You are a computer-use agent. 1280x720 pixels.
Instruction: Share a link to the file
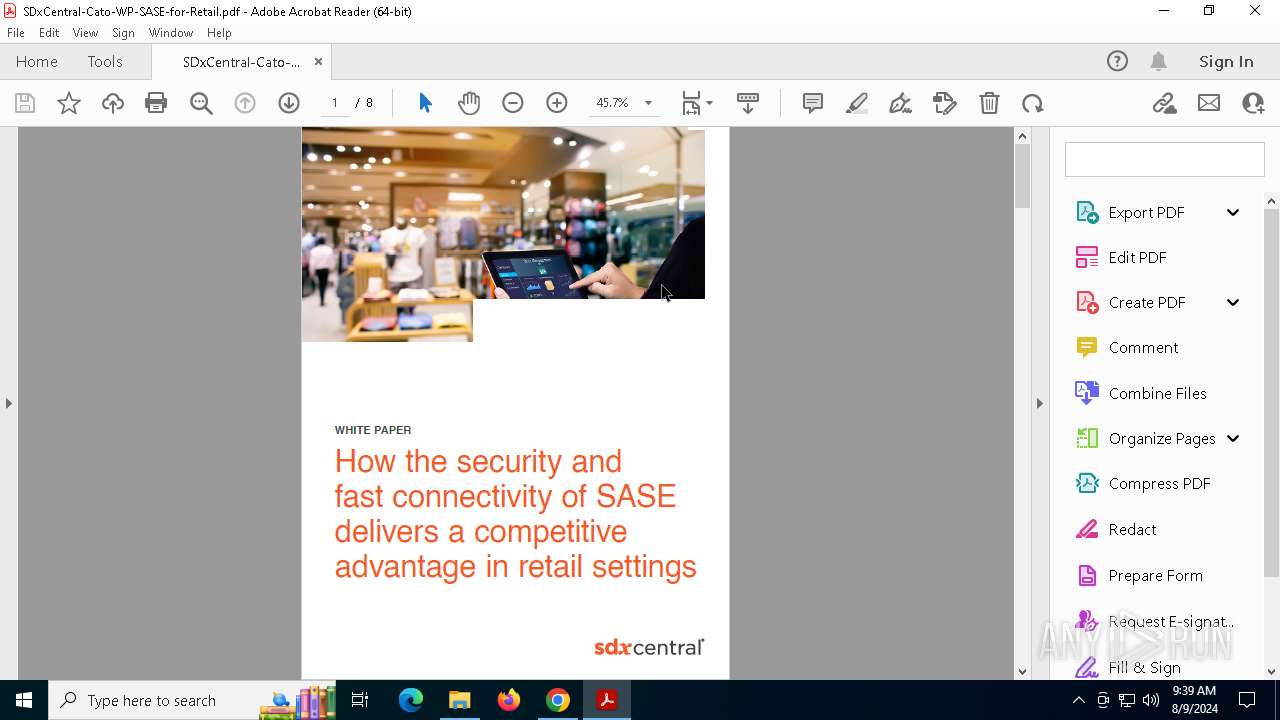[1164, 103]
